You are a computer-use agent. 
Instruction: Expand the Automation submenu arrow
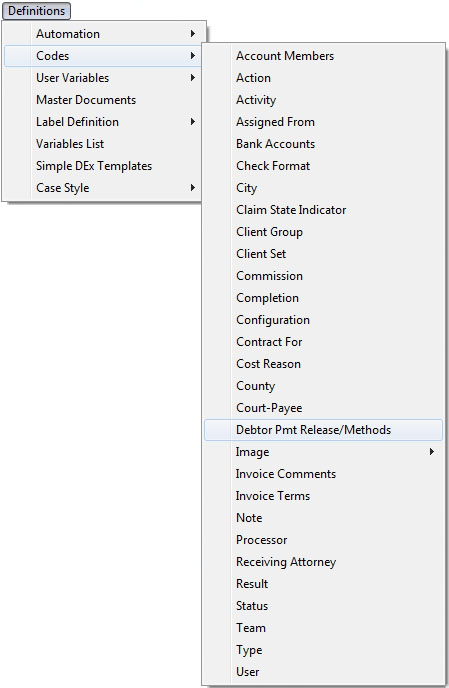click(193, 33)
